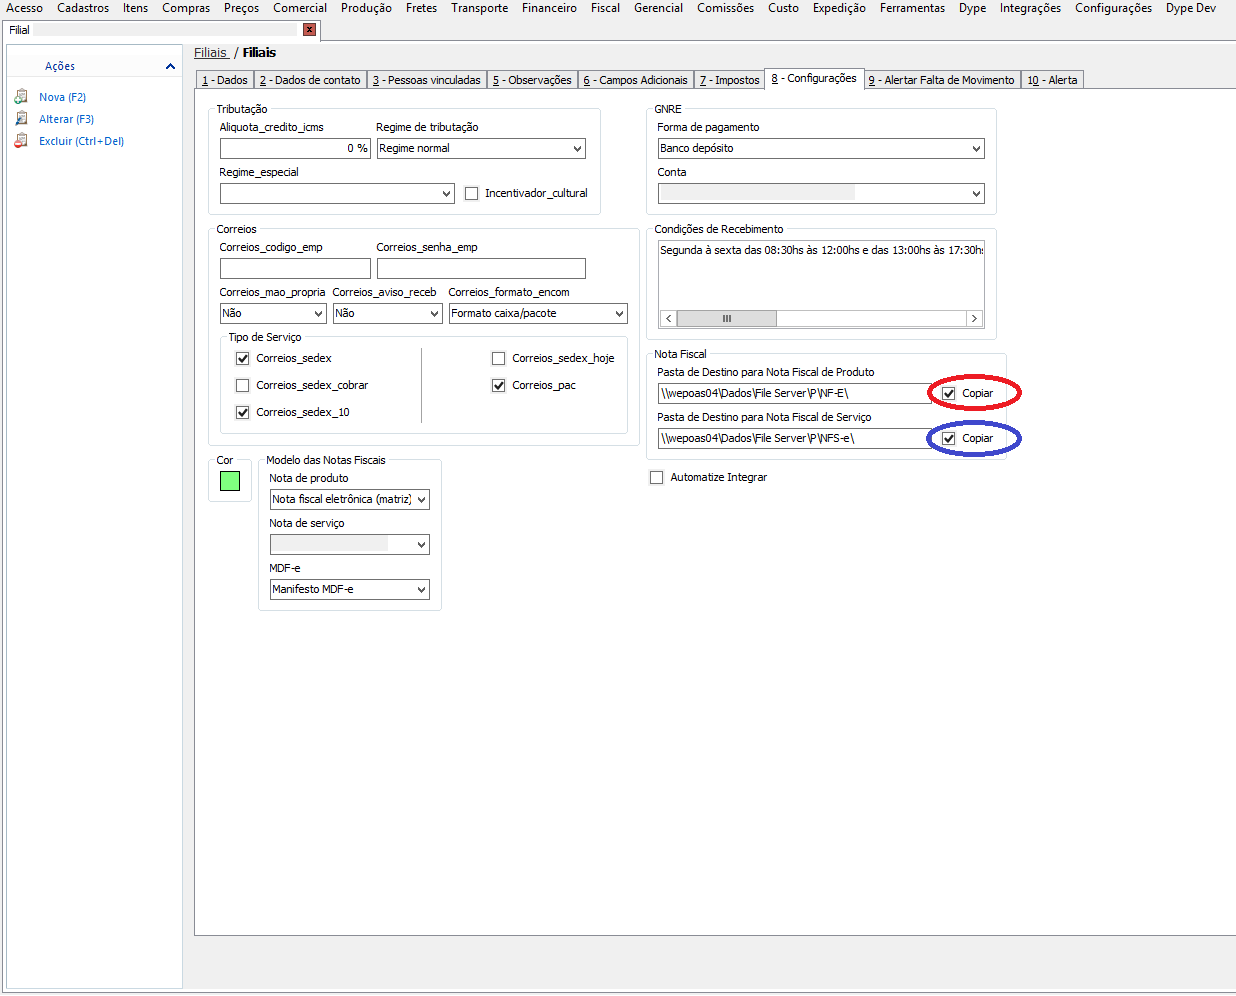Uncheck Correios_sedex checkbox

click(243, 359)
